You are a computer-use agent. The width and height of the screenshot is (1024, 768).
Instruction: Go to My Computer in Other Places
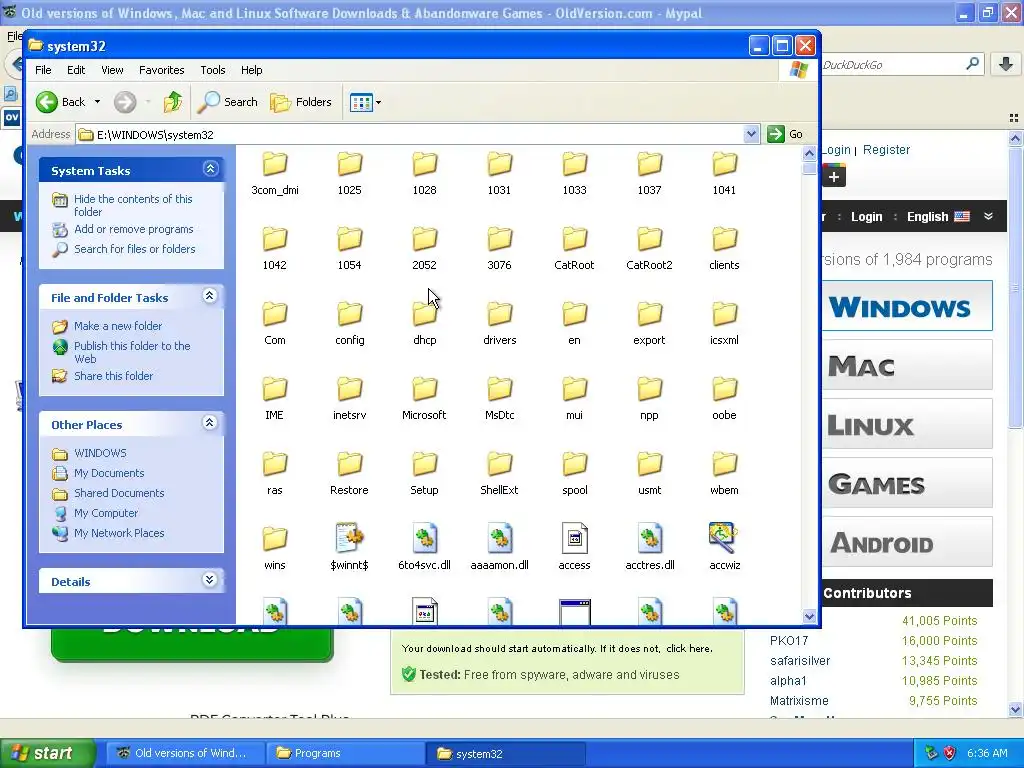[x=106, y=513]
